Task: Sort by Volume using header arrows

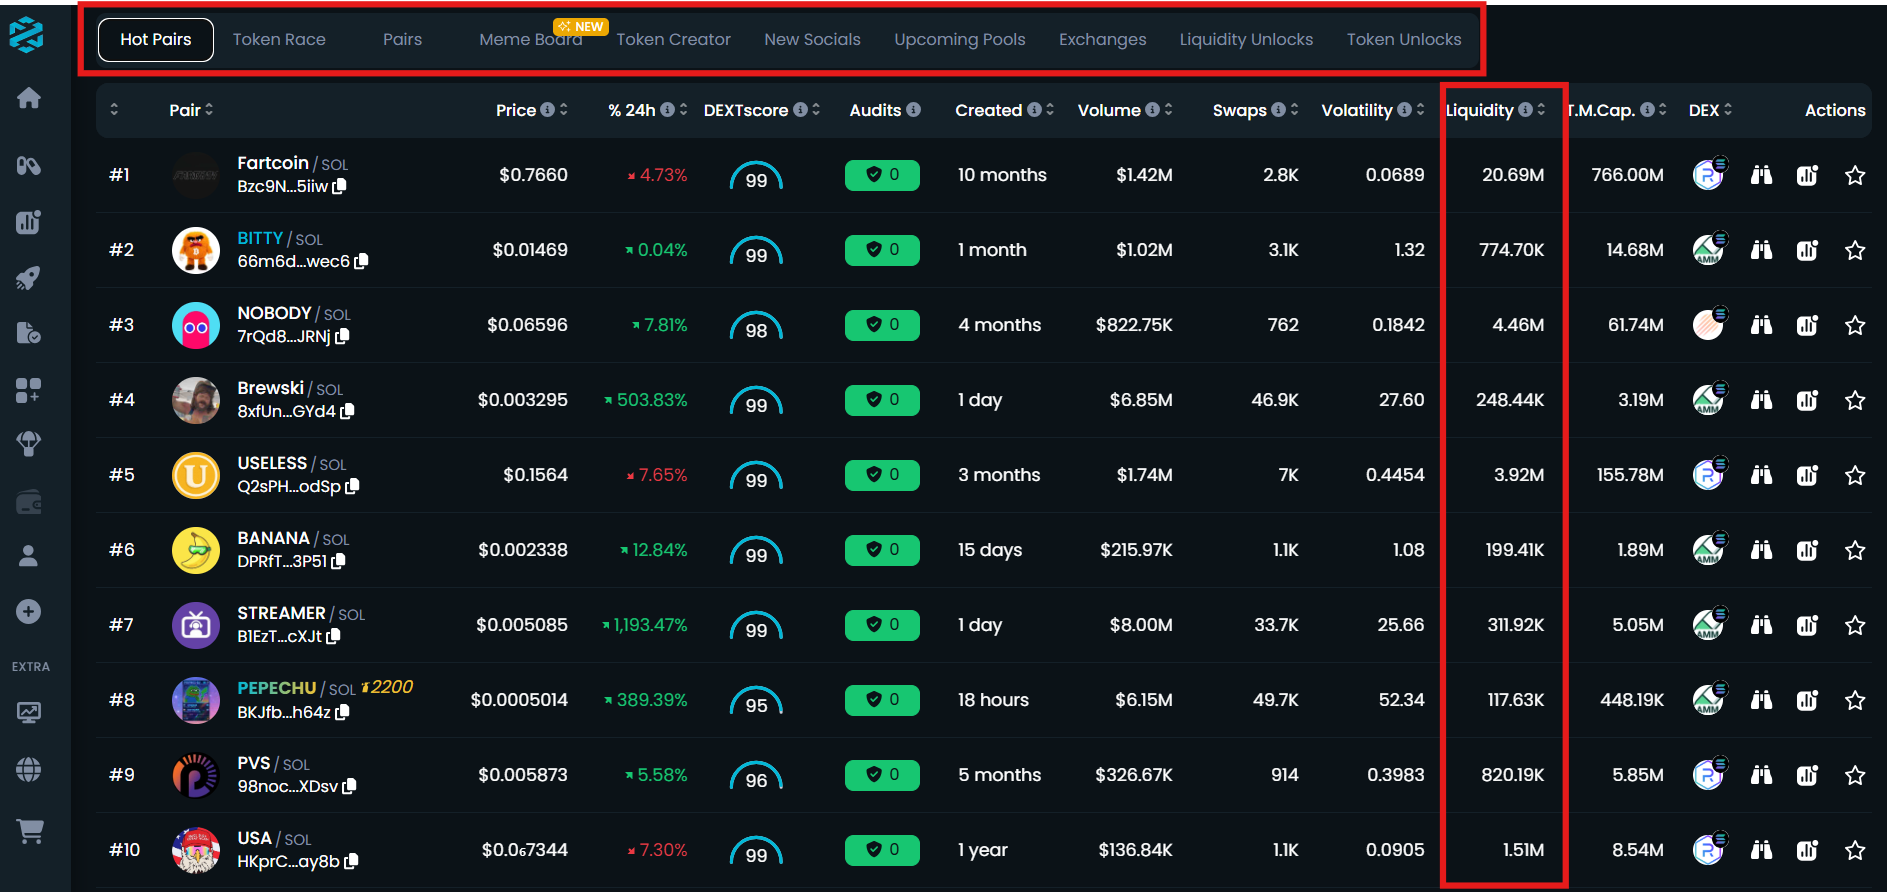Action: pyautogui.click(x=1168, y=110)
